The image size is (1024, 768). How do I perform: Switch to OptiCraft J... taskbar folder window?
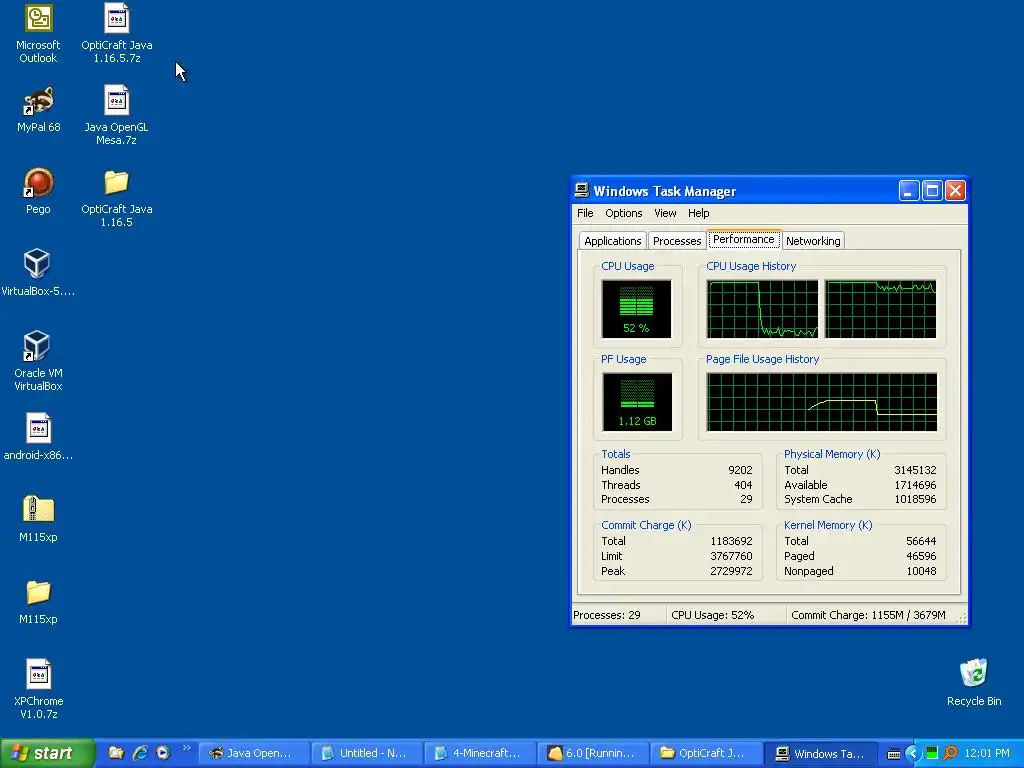706,753
